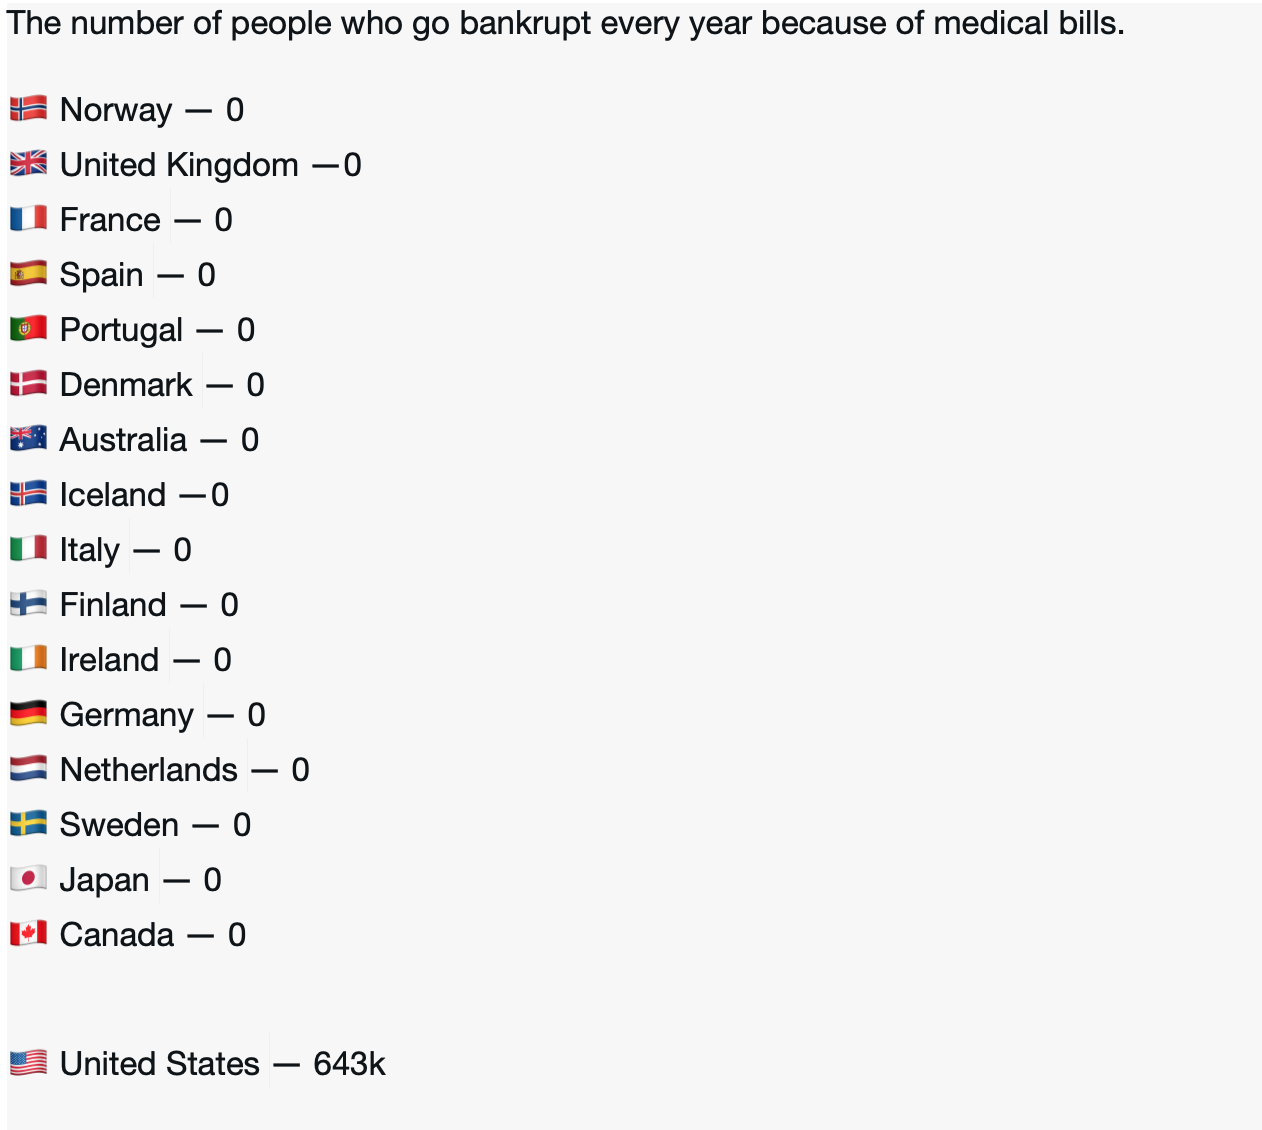This screenshot has height=1130, width=1262.
Task: Click the 643k figure for United States
Action: click(349, 1064)
